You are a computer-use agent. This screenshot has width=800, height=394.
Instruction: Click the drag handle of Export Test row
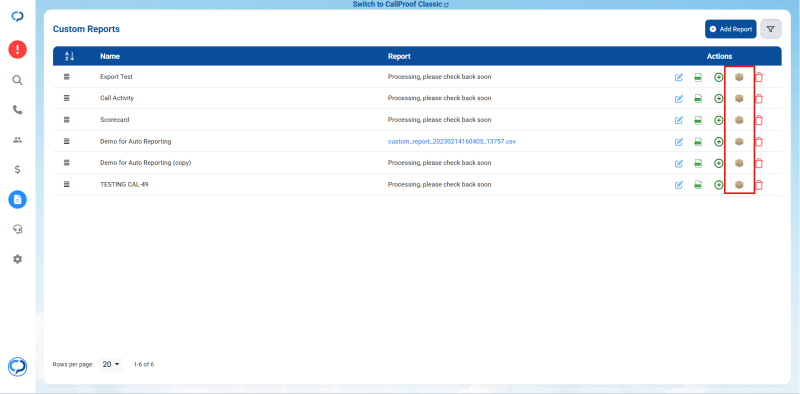point(66,77)
